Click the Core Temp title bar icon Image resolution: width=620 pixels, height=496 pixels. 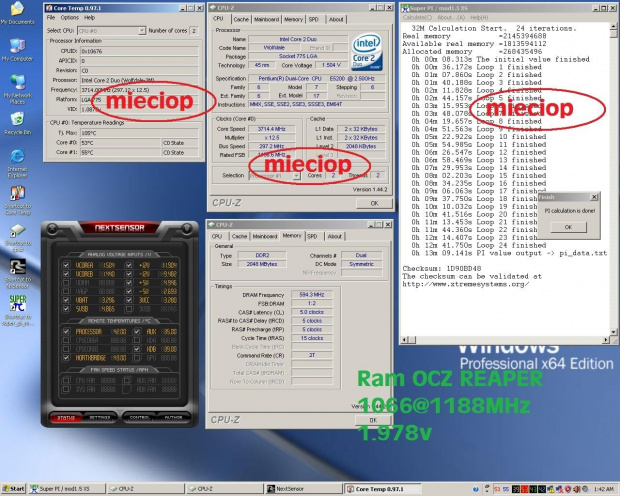(x=49, y=8)
